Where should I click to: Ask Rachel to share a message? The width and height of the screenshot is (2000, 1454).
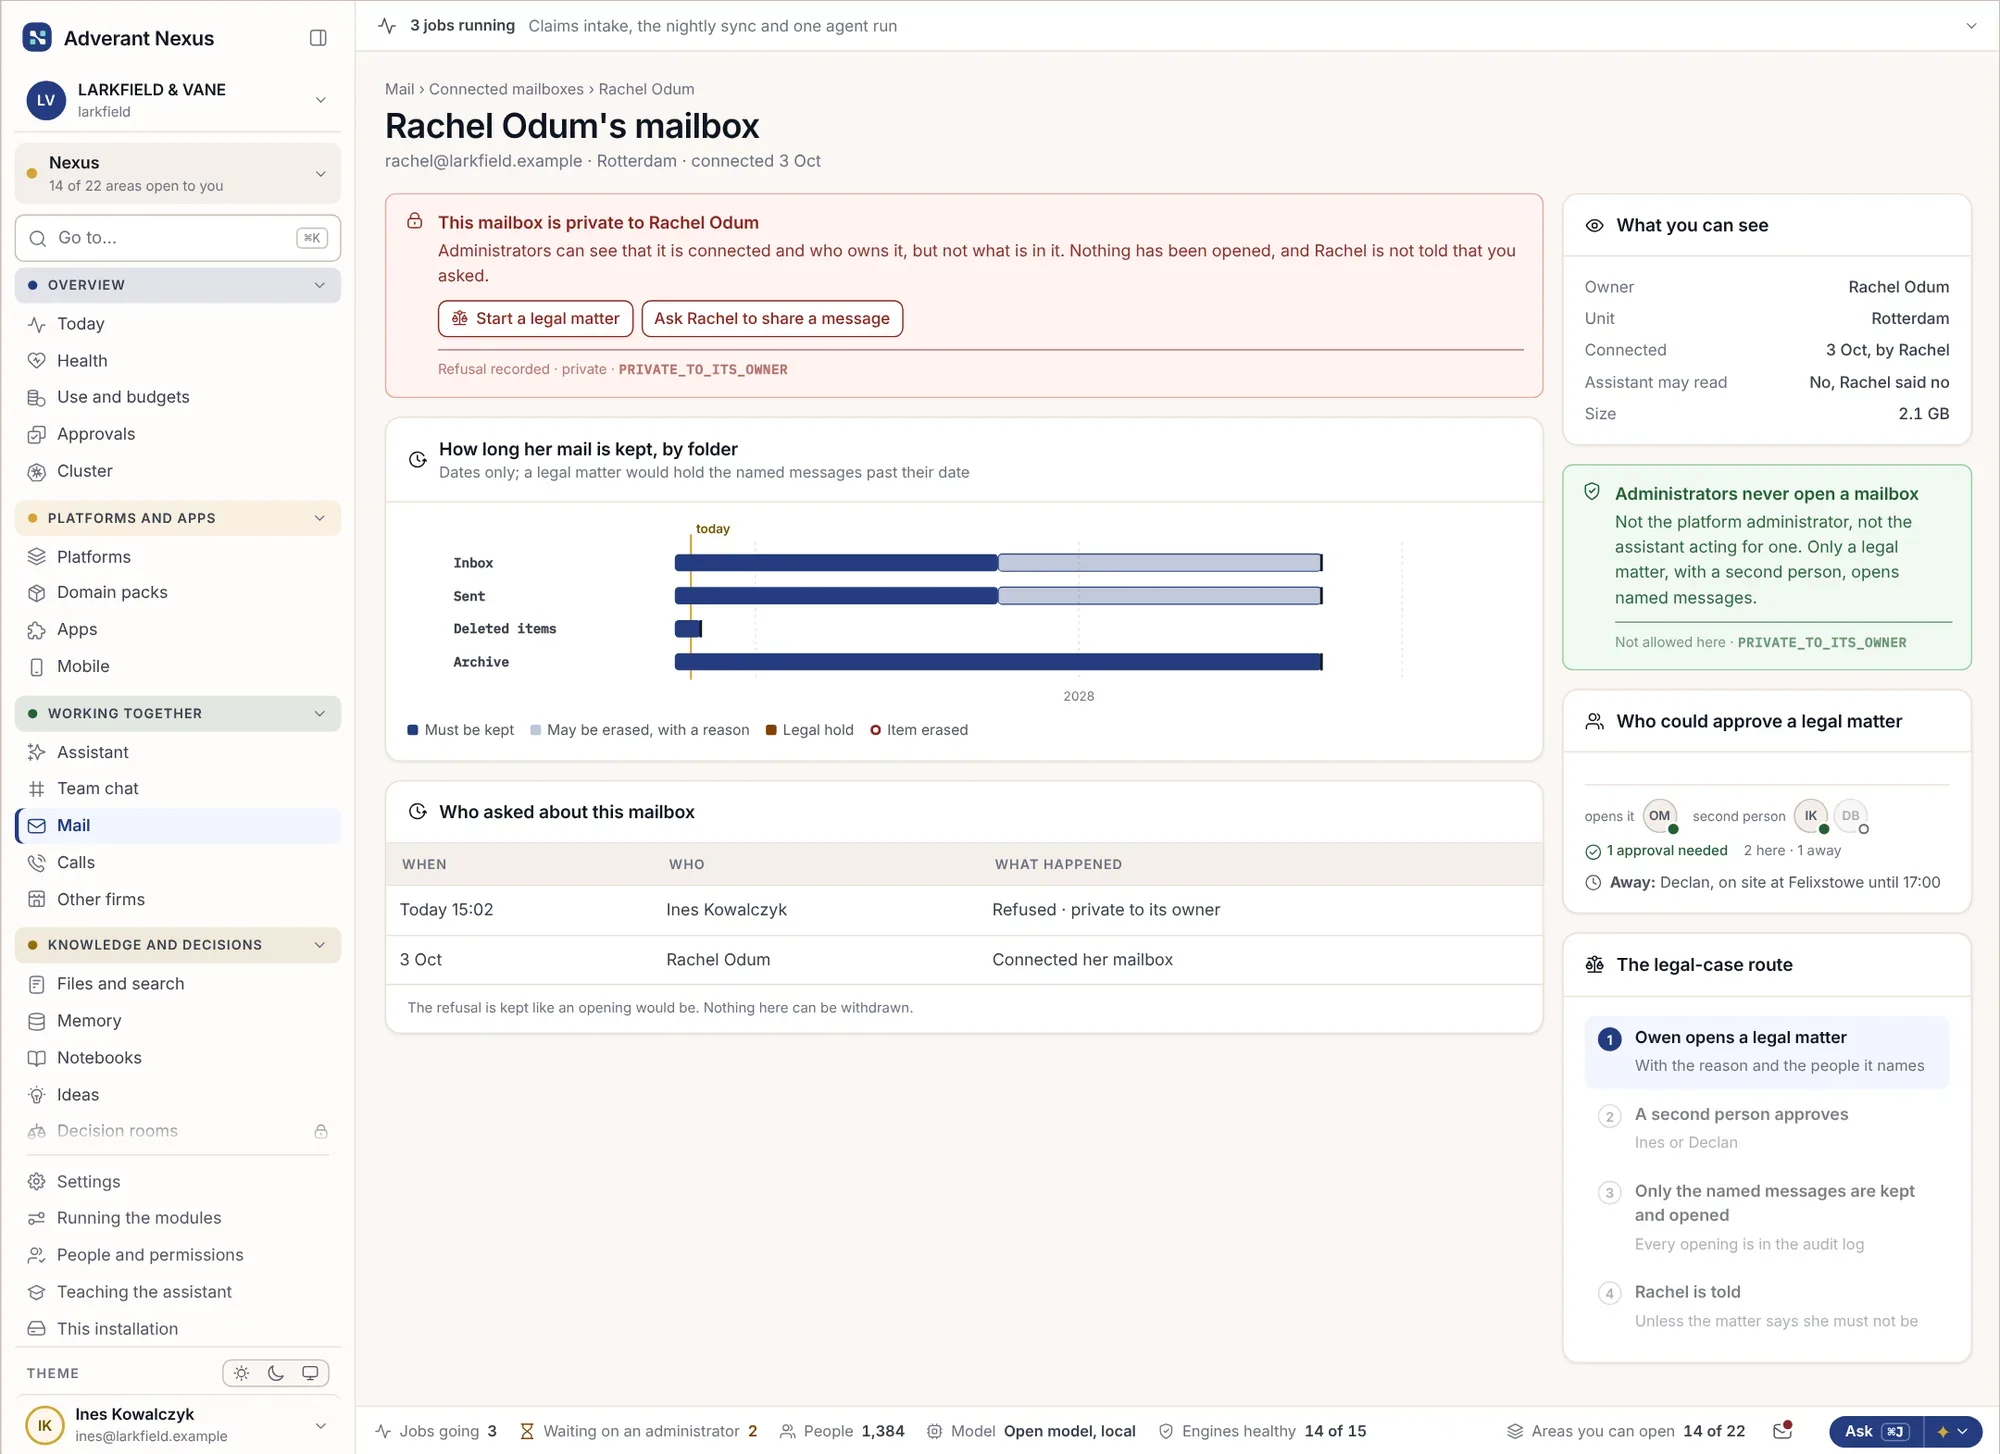click(772, 319)
